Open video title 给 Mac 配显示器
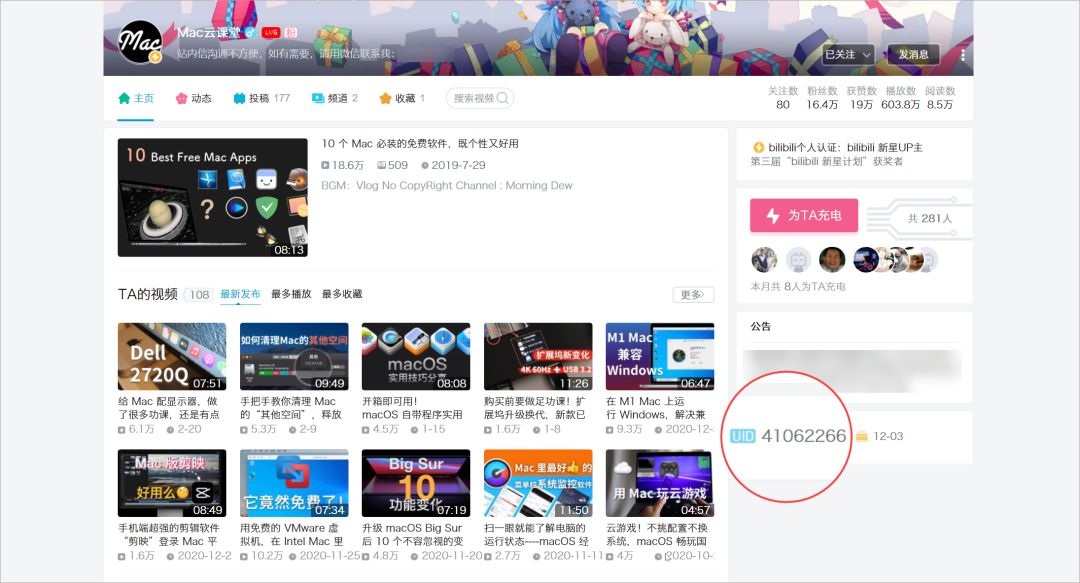This screenshot has width=1080, height=583. (169, 408)
